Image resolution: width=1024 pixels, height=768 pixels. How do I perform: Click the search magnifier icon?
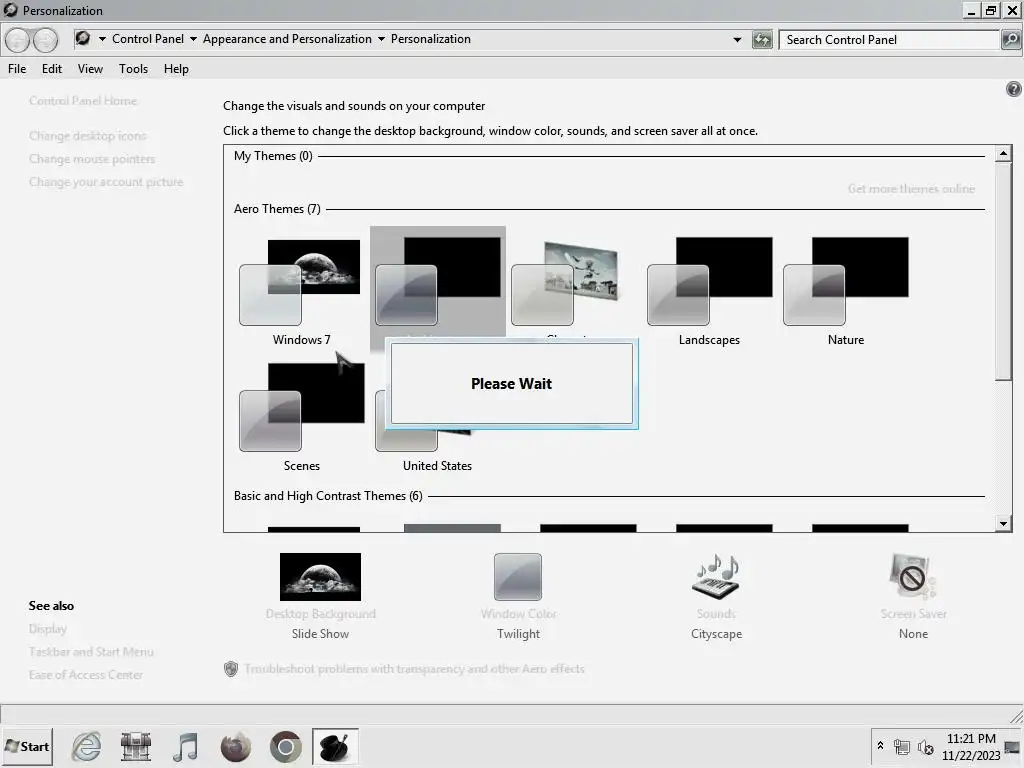(1010, 40)
